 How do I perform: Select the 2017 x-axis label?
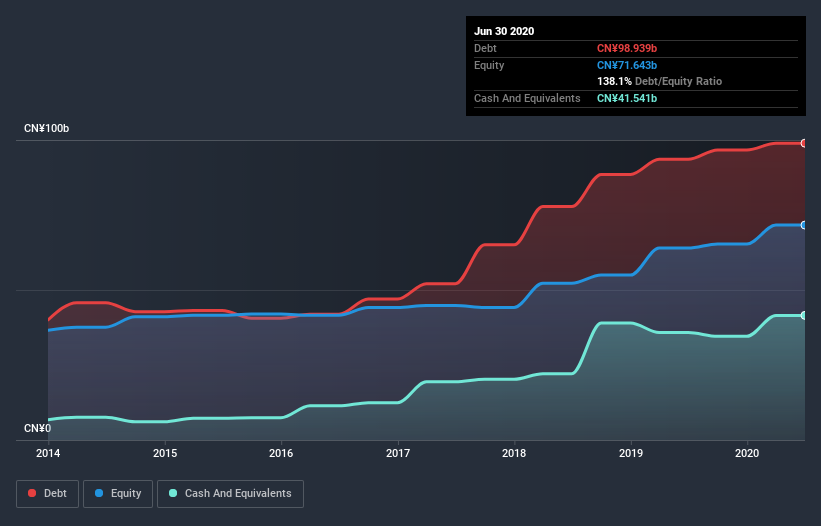(398, 453)
